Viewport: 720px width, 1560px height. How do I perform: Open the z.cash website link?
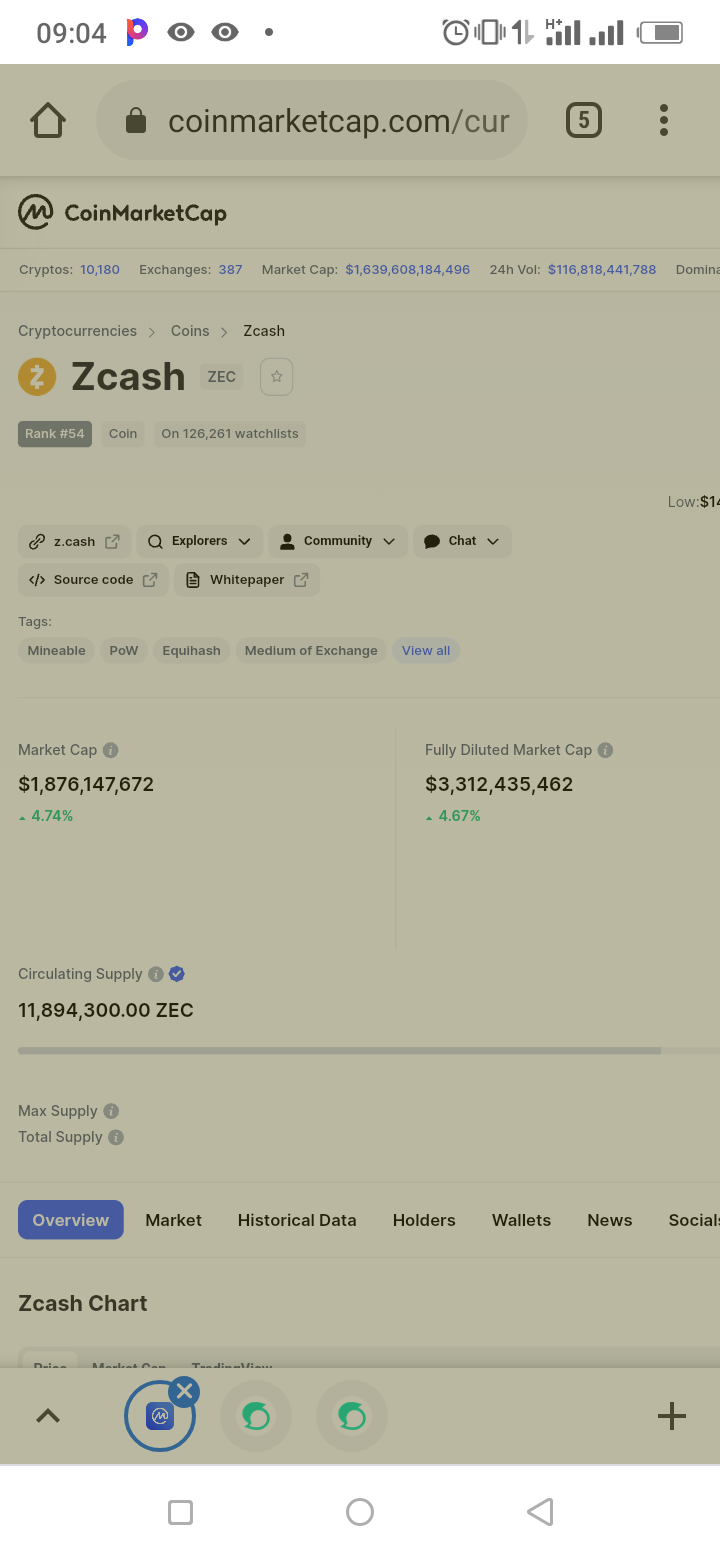click(75, 541)
